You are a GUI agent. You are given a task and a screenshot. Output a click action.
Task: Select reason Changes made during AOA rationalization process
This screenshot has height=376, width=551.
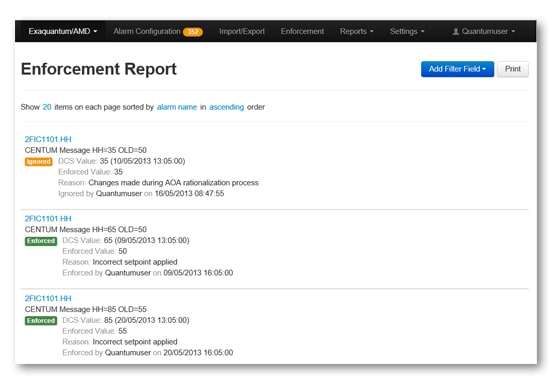(x=173, y=183)
